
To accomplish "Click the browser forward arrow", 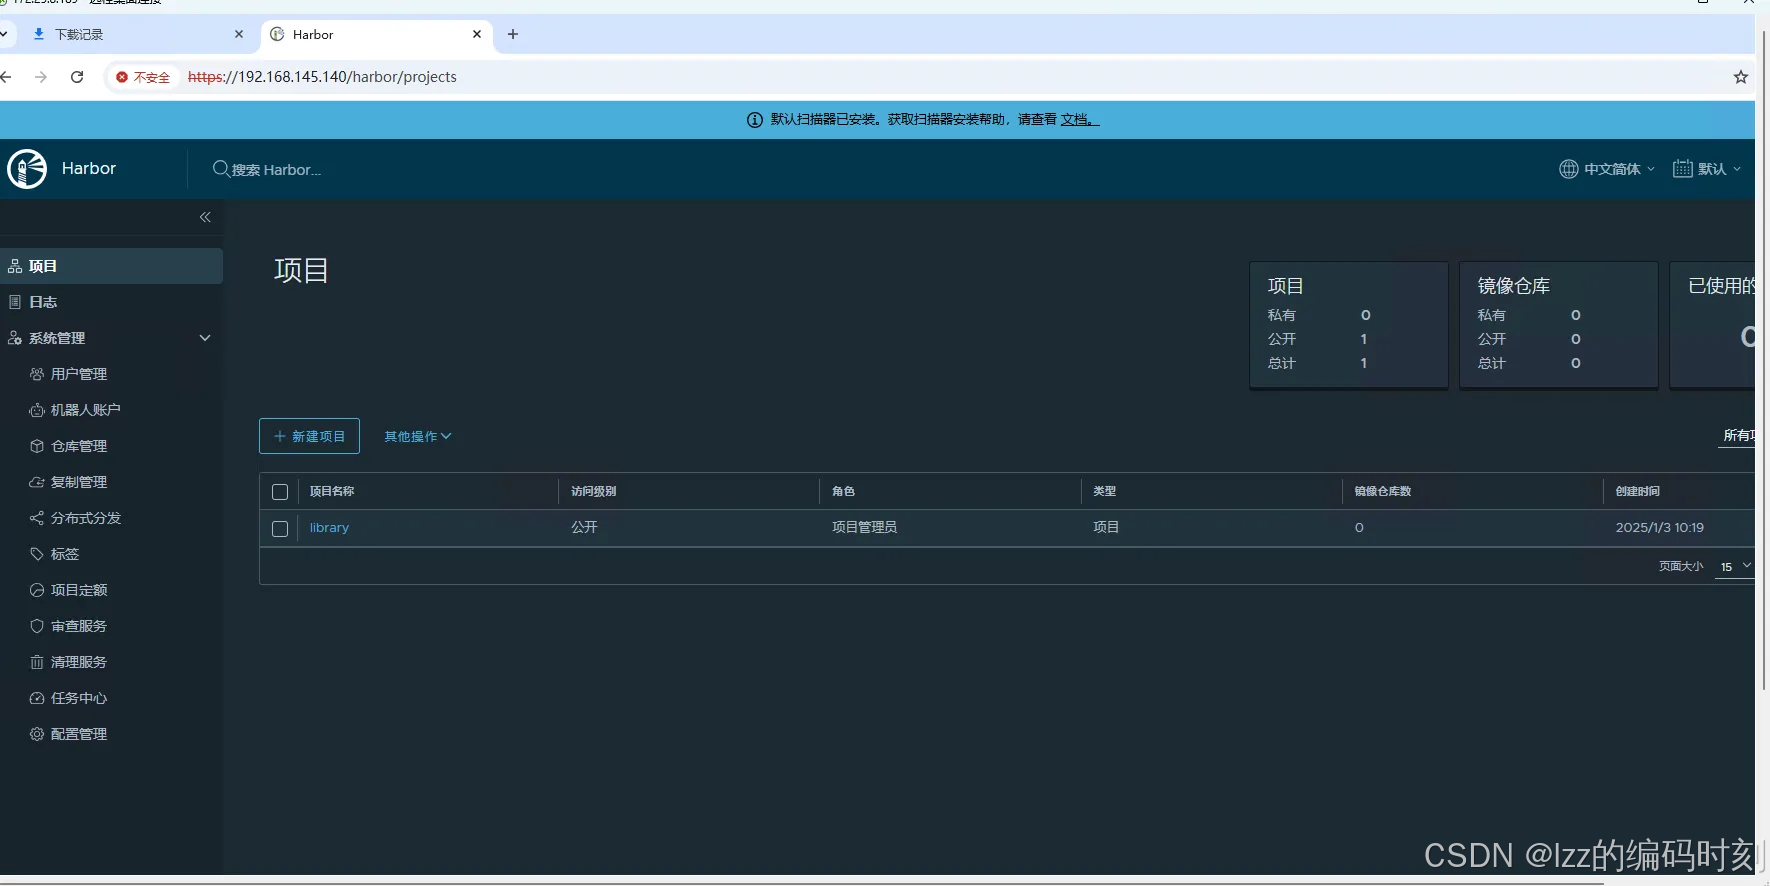I will pos(41,77).
